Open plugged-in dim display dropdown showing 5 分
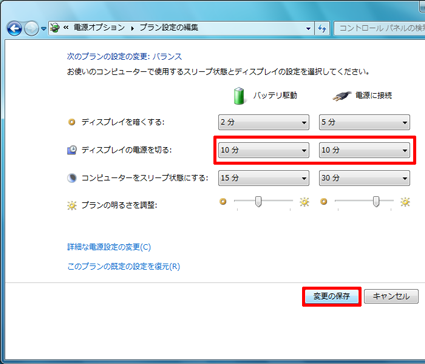Viewport: 425px width, 364px height. (364, 122)
